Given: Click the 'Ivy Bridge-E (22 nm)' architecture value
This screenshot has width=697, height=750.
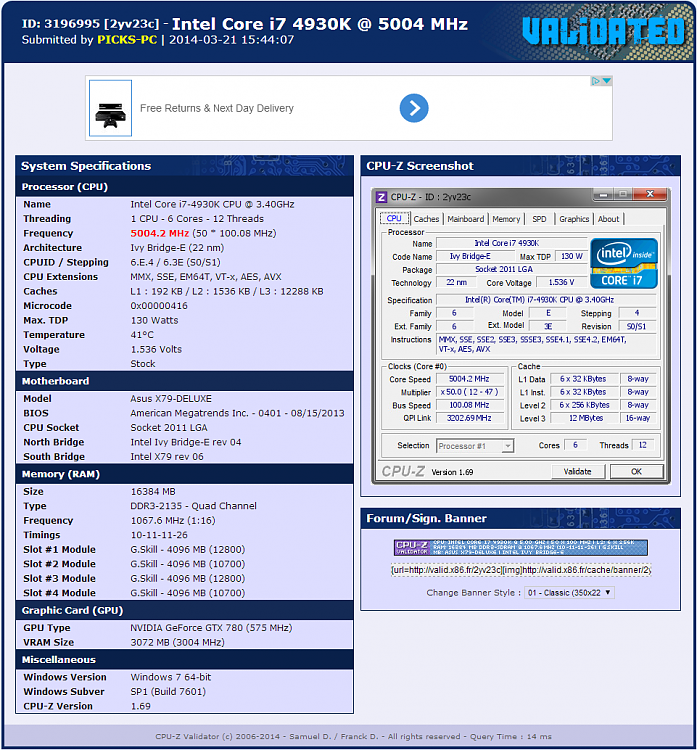Looking at the screenshot, I should click(x=177, y=248).
